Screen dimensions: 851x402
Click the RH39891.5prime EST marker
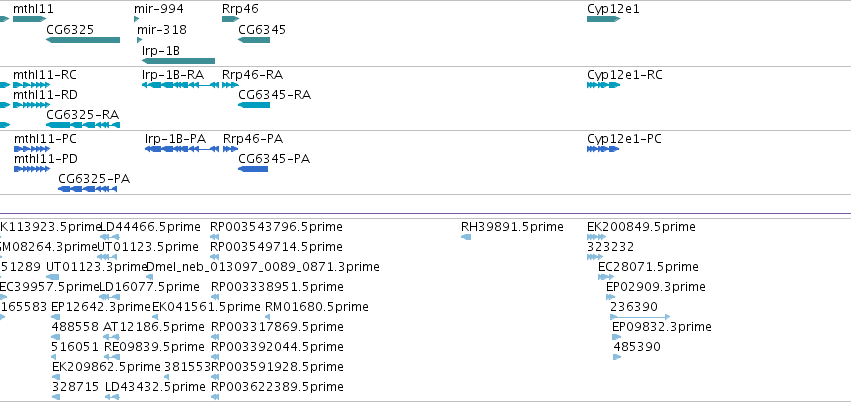click(466, 237)
